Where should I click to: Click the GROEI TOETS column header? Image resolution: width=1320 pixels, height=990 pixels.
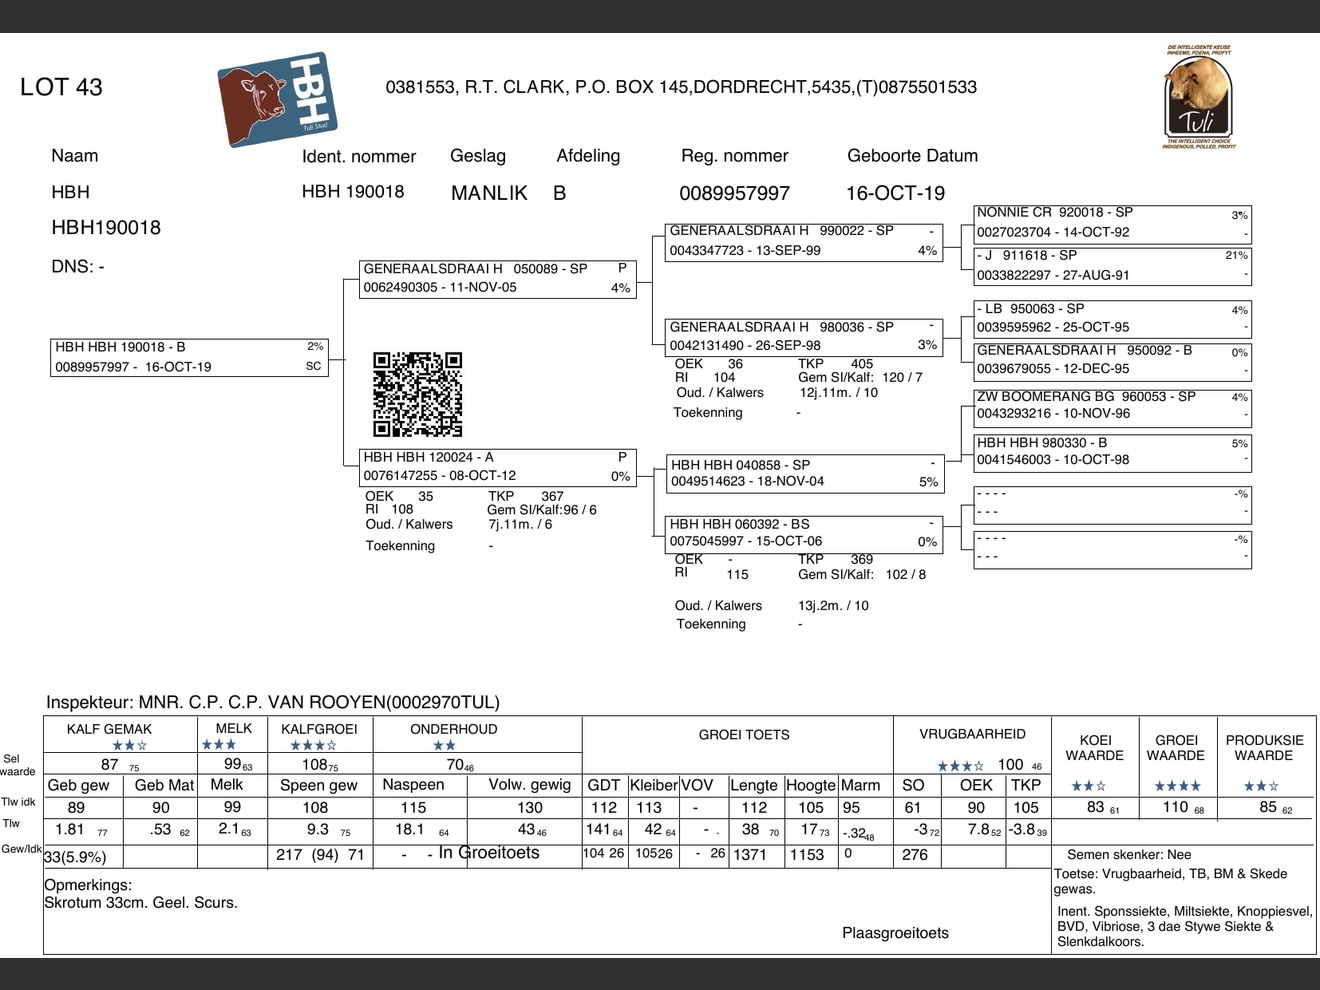coord(744,734)
